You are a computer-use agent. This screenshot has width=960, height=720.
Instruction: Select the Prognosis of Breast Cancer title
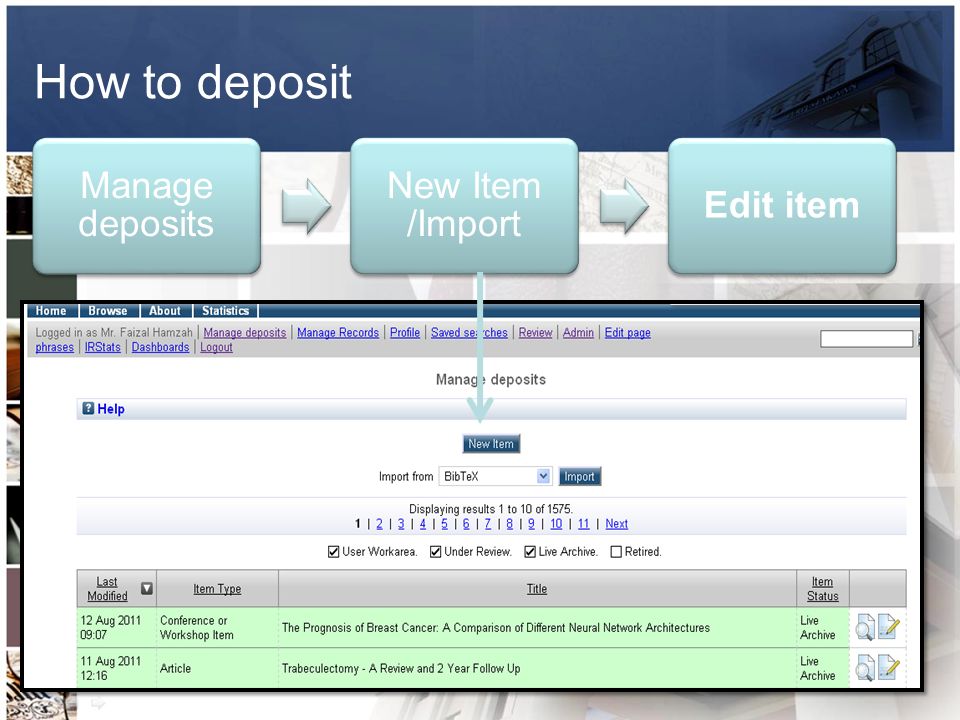click(496, 628)
